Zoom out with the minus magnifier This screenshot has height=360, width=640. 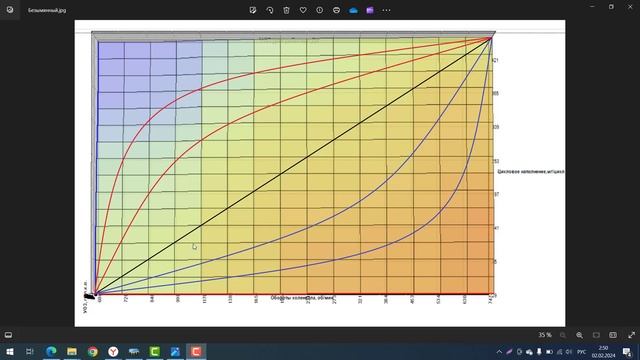(562, 335)
